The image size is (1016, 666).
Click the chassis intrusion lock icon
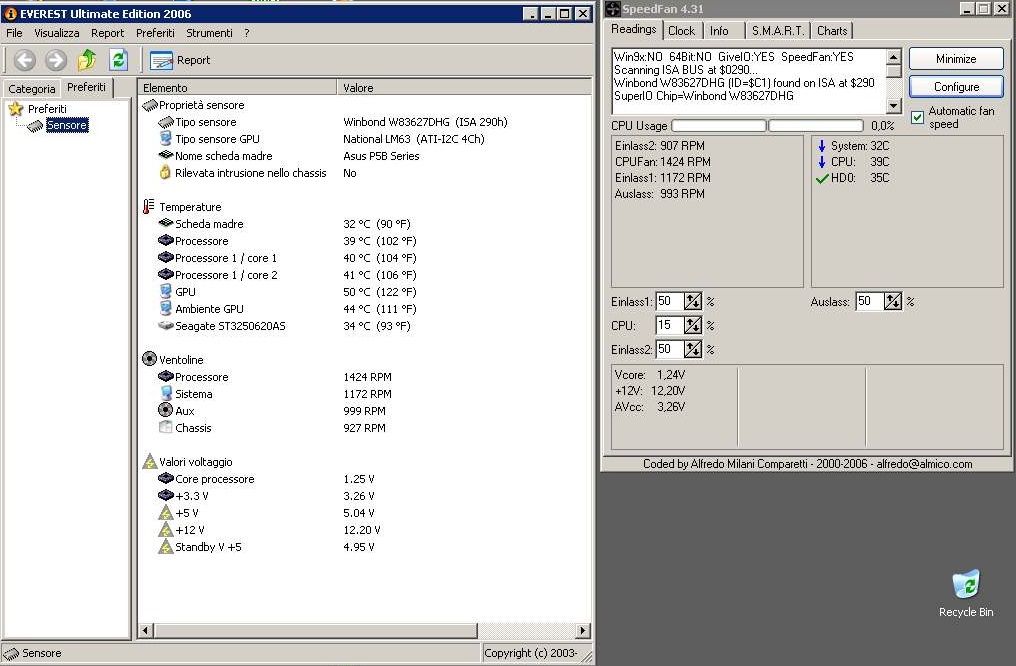pos(165,172)
